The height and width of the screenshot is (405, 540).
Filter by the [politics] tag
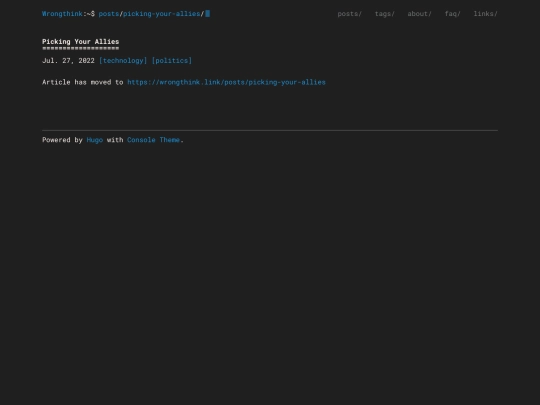pos(172,61)
